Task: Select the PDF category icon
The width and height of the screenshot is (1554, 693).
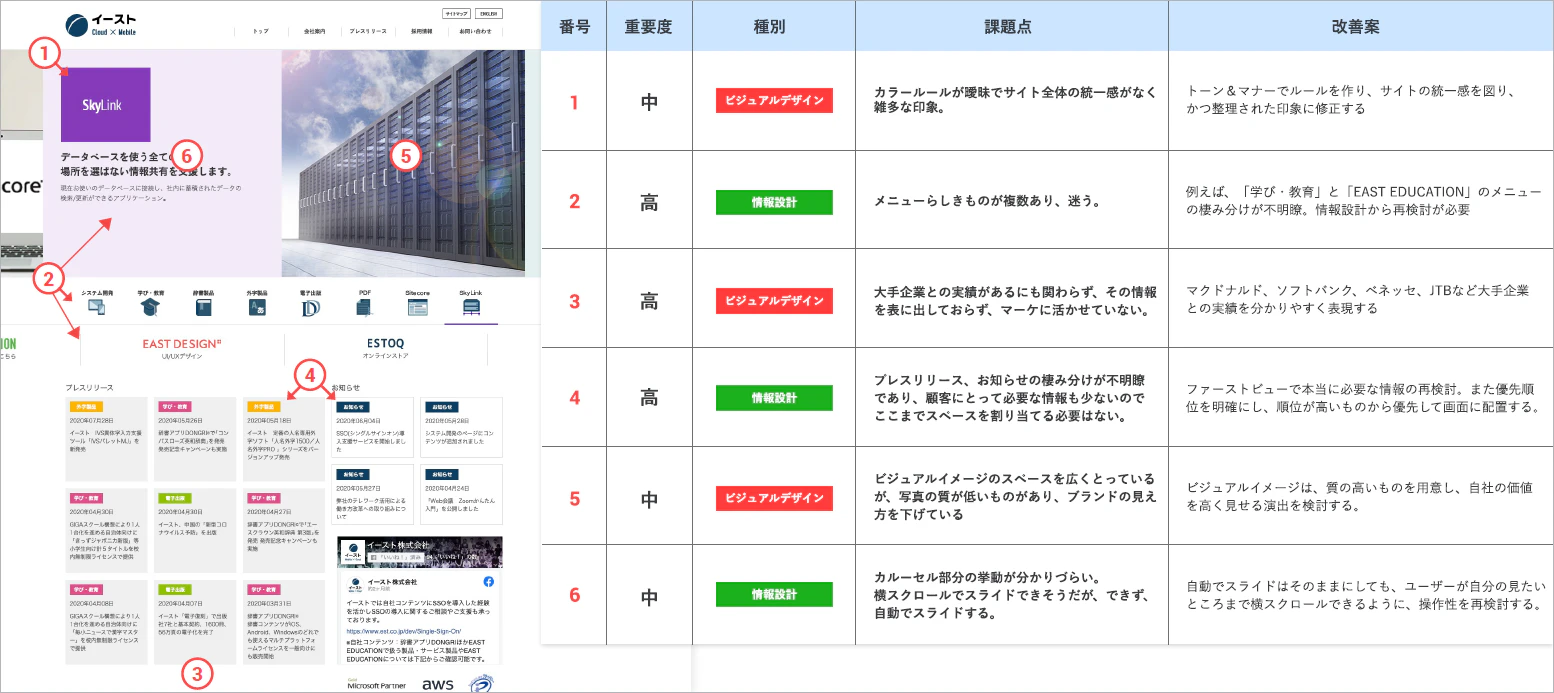Action: 364,309
